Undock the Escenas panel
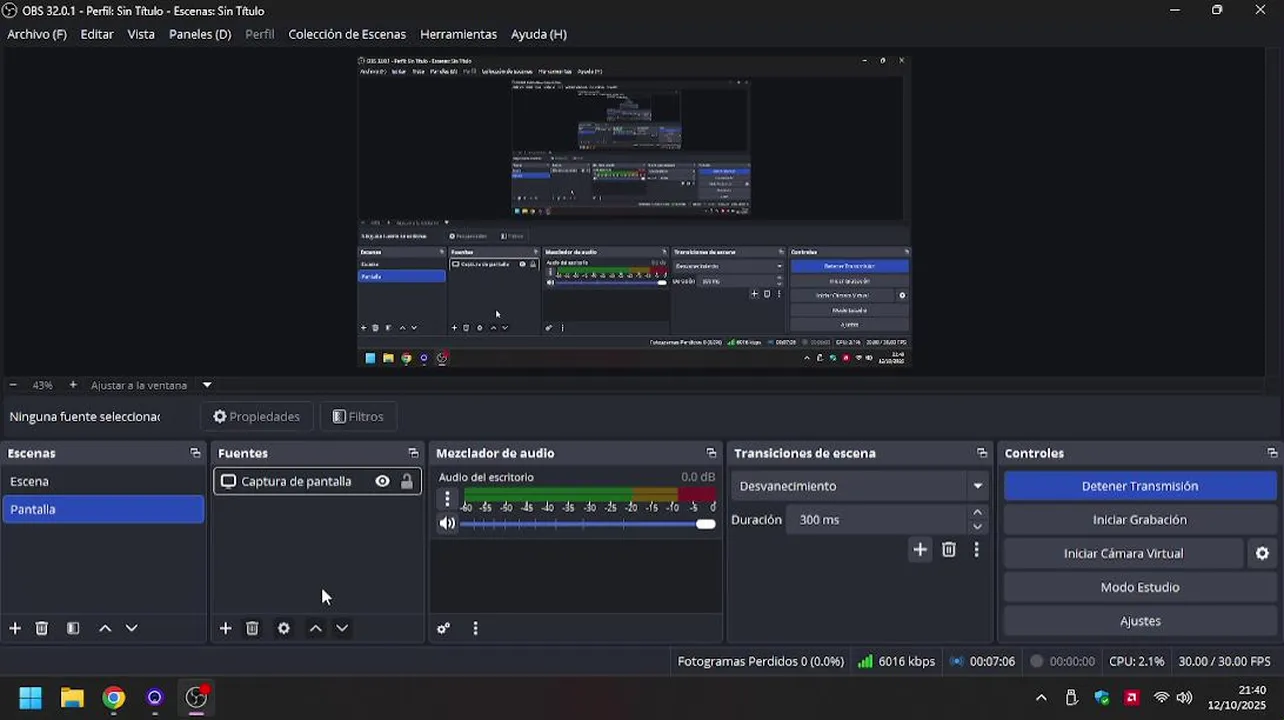Viewport: 1284px width, 720px height. [195, 453]
